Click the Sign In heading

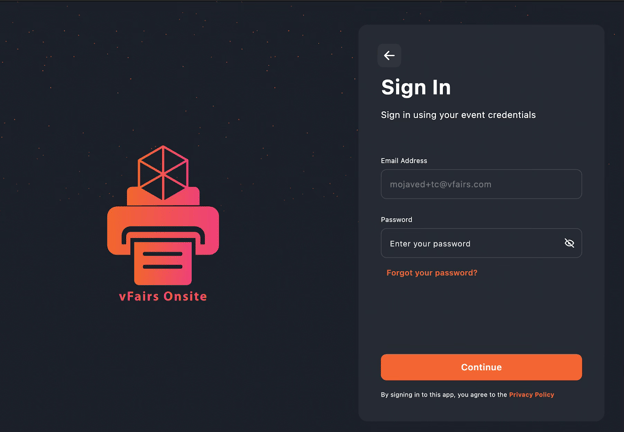coord(416,87)
